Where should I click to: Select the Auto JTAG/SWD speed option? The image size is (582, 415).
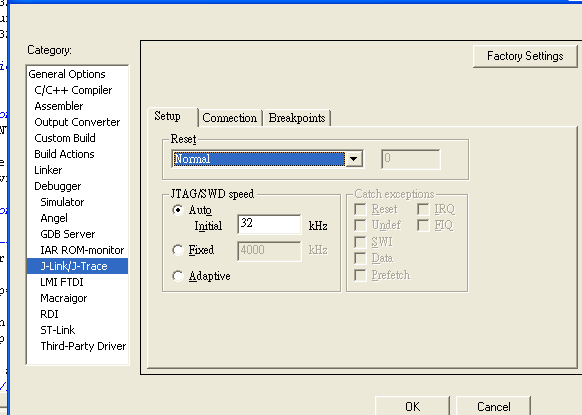tap(178, 210)
